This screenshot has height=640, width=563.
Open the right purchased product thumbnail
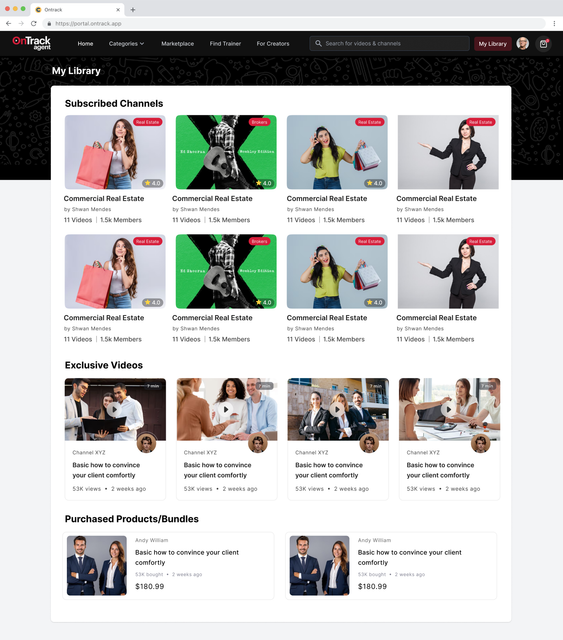click(x=319, y=566)
